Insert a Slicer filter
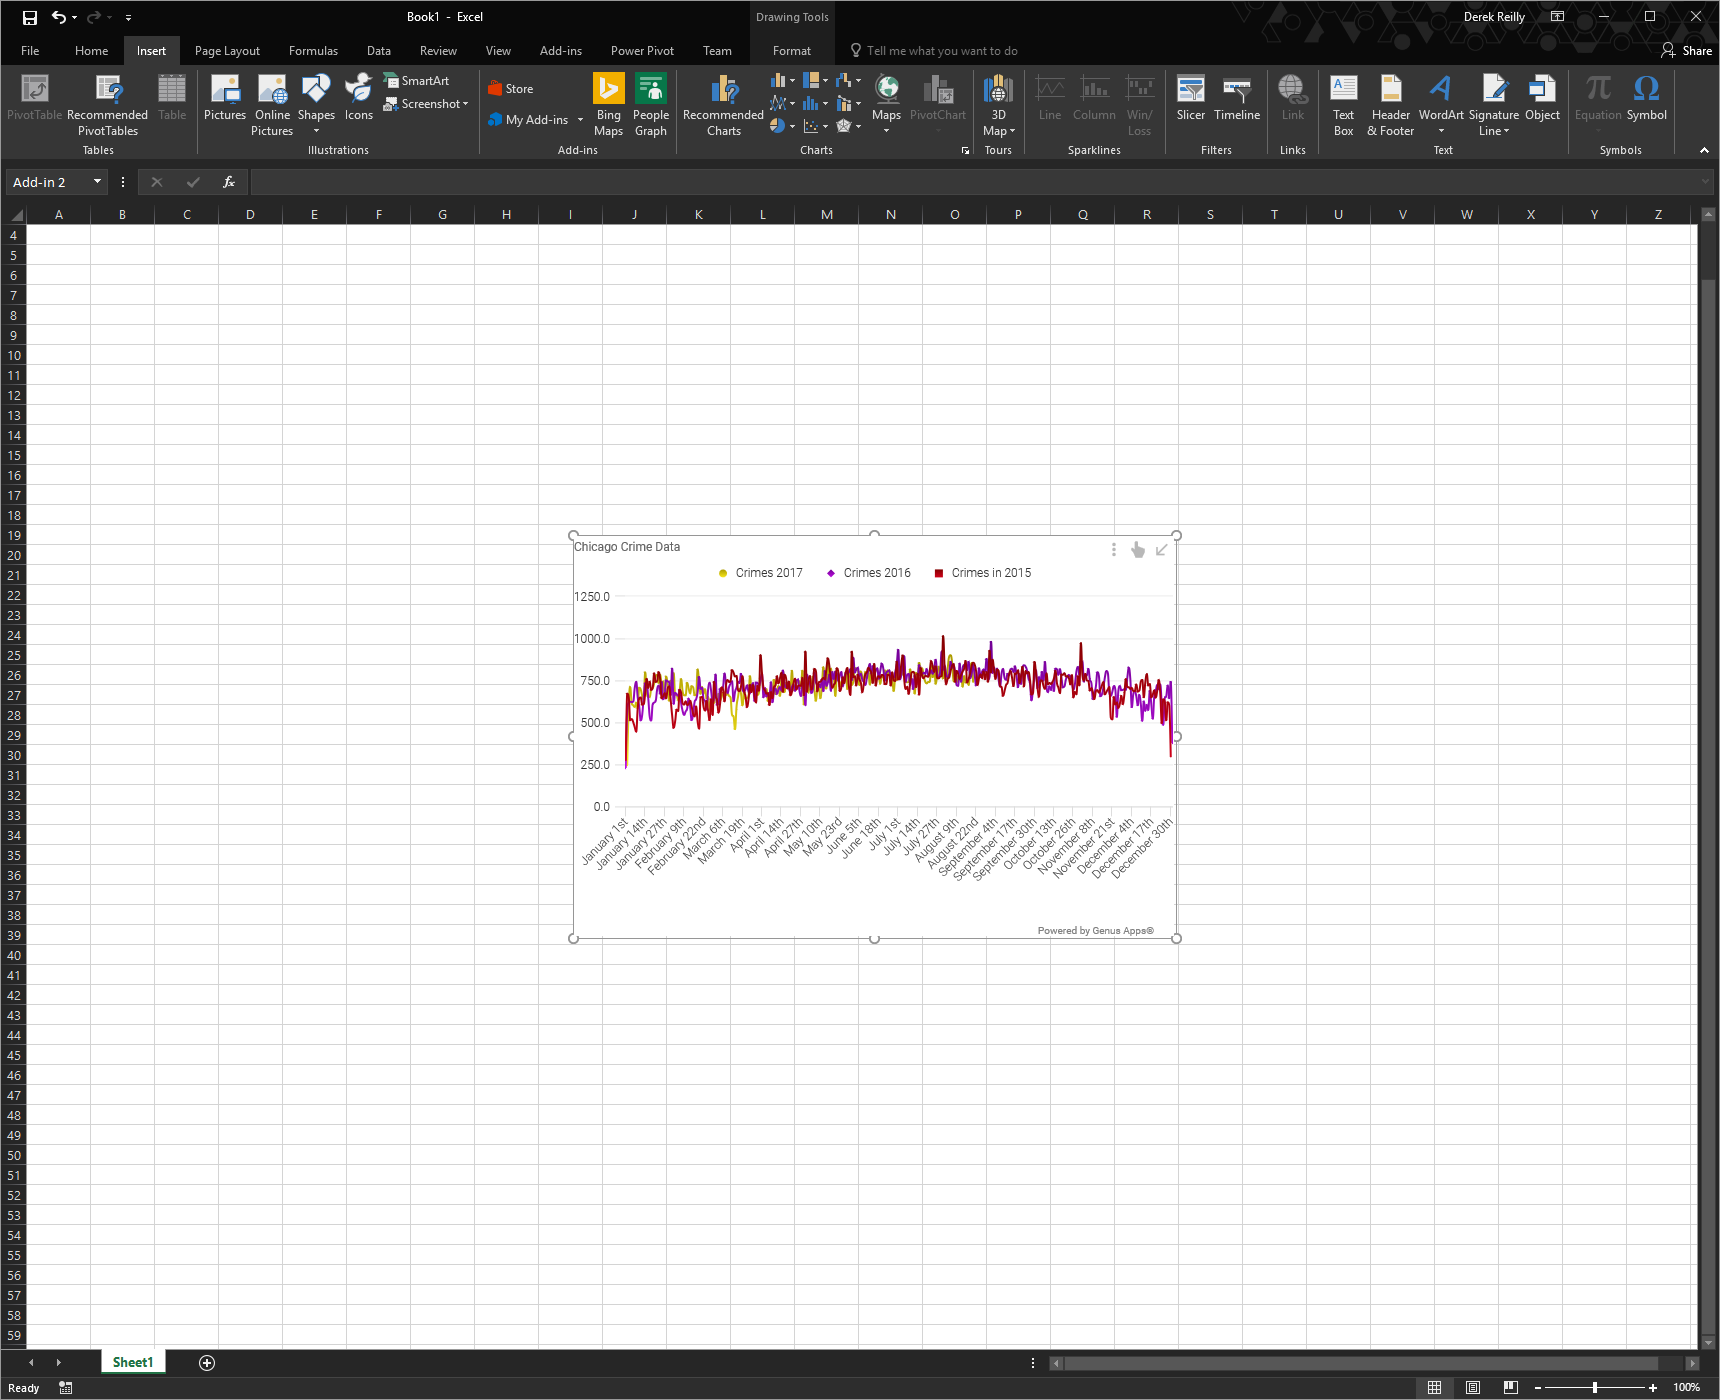 tap(1191, 98)
